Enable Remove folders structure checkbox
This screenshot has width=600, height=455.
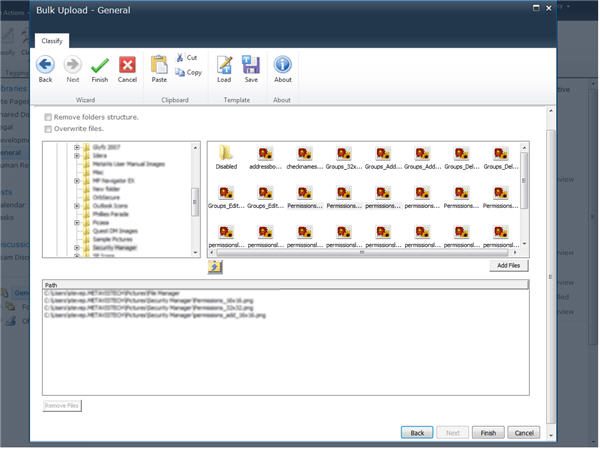[x=48, y=117]
